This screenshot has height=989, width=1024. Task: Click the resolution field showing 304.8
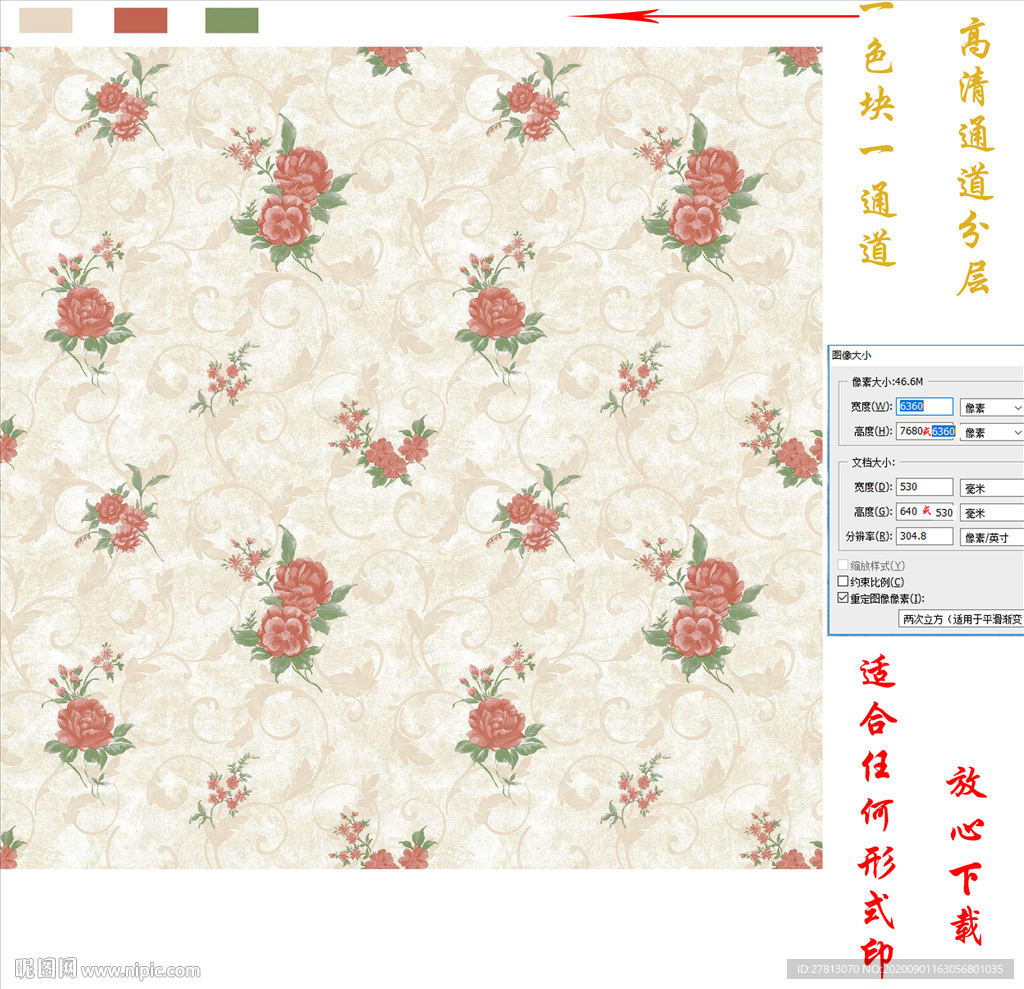coord(924,536)
